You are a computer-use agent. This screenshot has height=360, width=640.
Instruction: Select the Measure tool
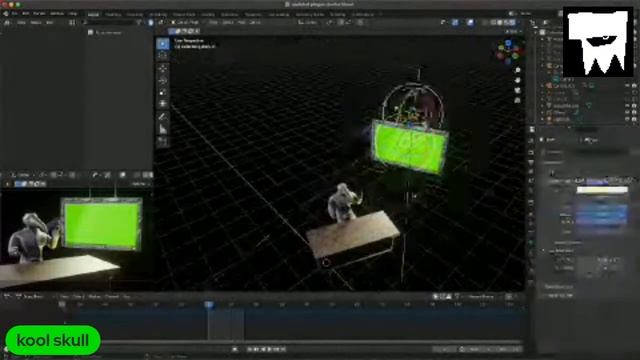click(162, 129)
